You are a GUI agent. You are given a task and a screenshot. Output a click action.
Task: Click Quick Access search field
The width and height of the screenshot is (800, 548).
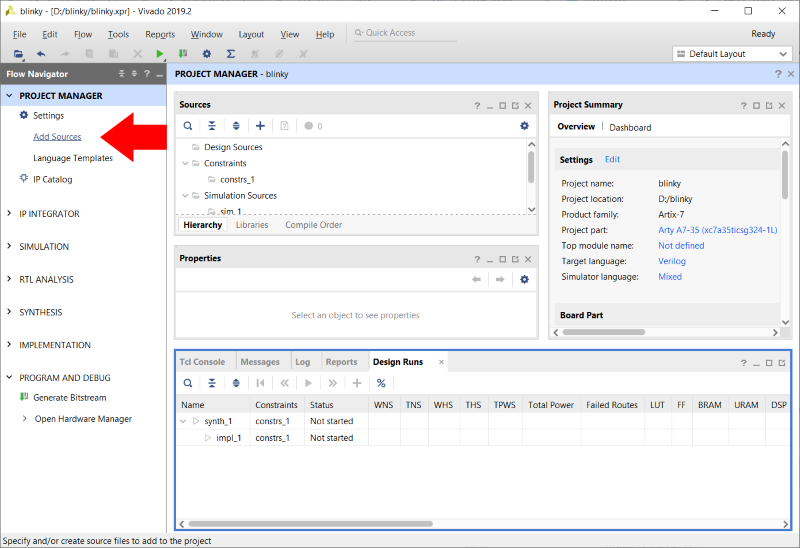(x=406, y=33)
